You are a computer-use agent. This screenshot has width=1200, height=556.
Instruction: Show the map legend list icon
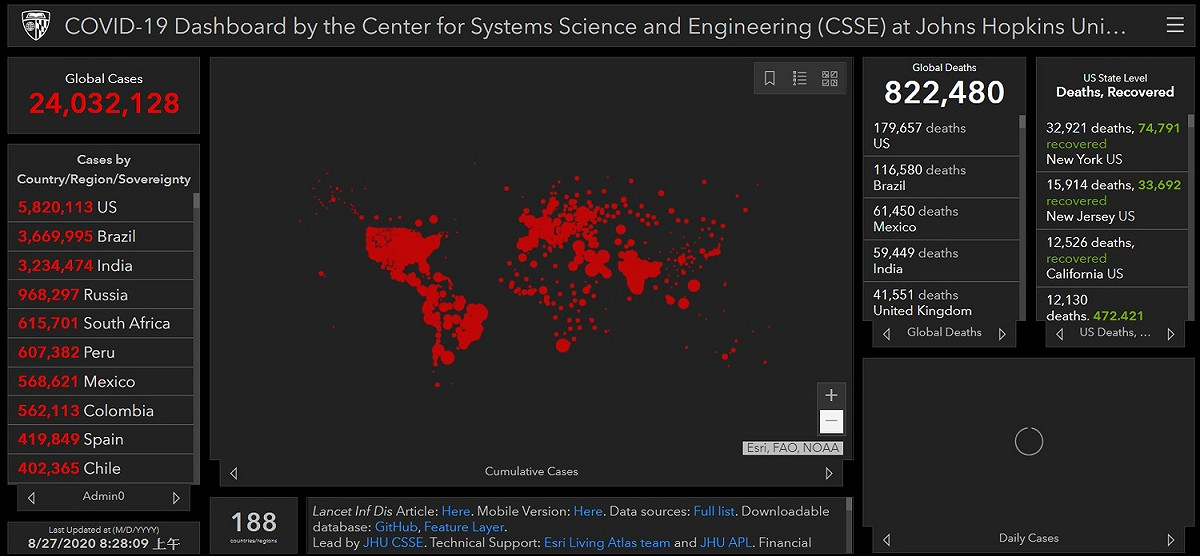click(800, 78)
